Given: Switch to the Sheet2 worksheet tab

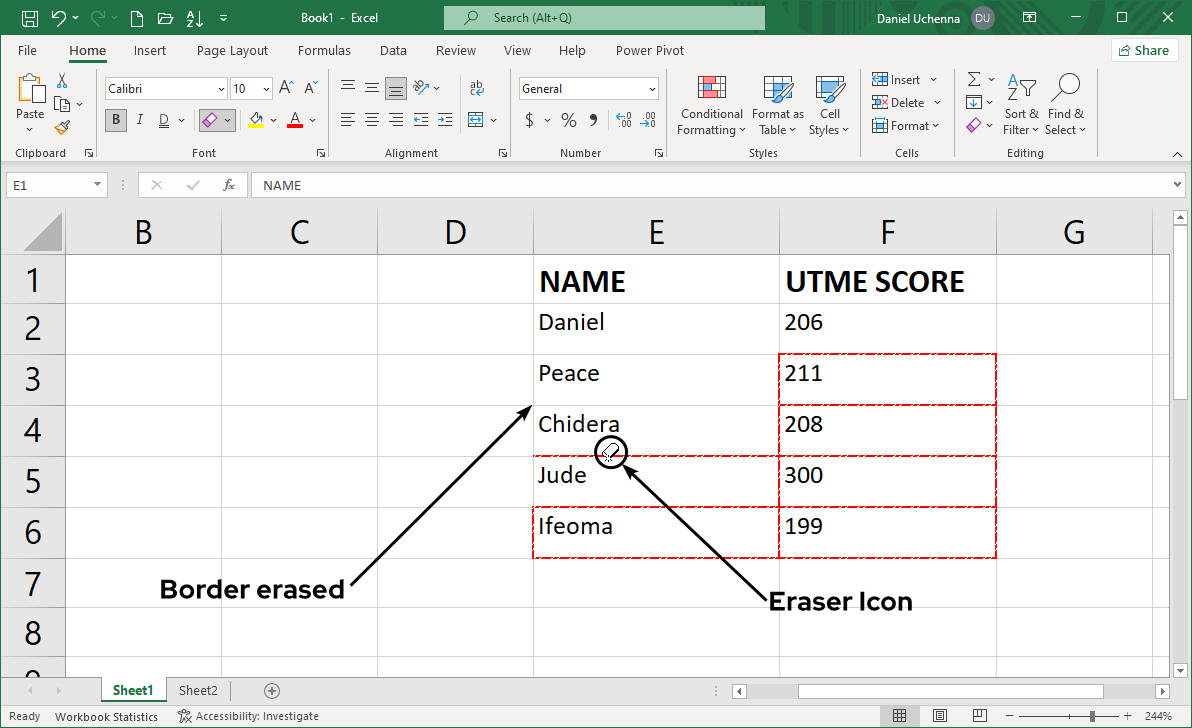Looking at the screenshot, I should pos(198,690).
